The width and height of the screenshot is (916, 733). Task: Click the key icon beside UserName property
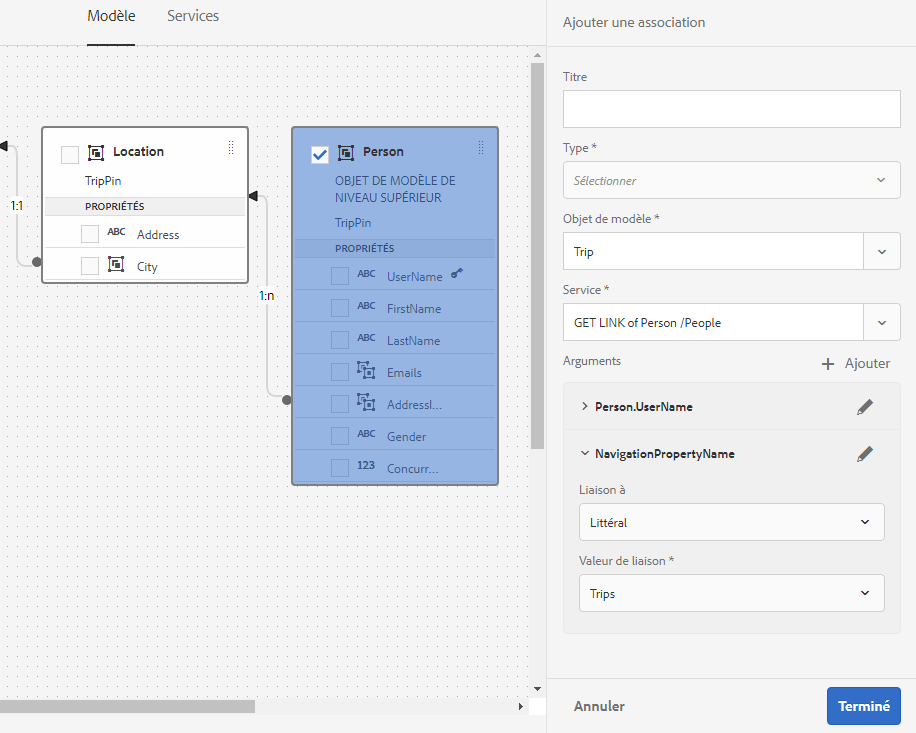[x=457, y=273]
